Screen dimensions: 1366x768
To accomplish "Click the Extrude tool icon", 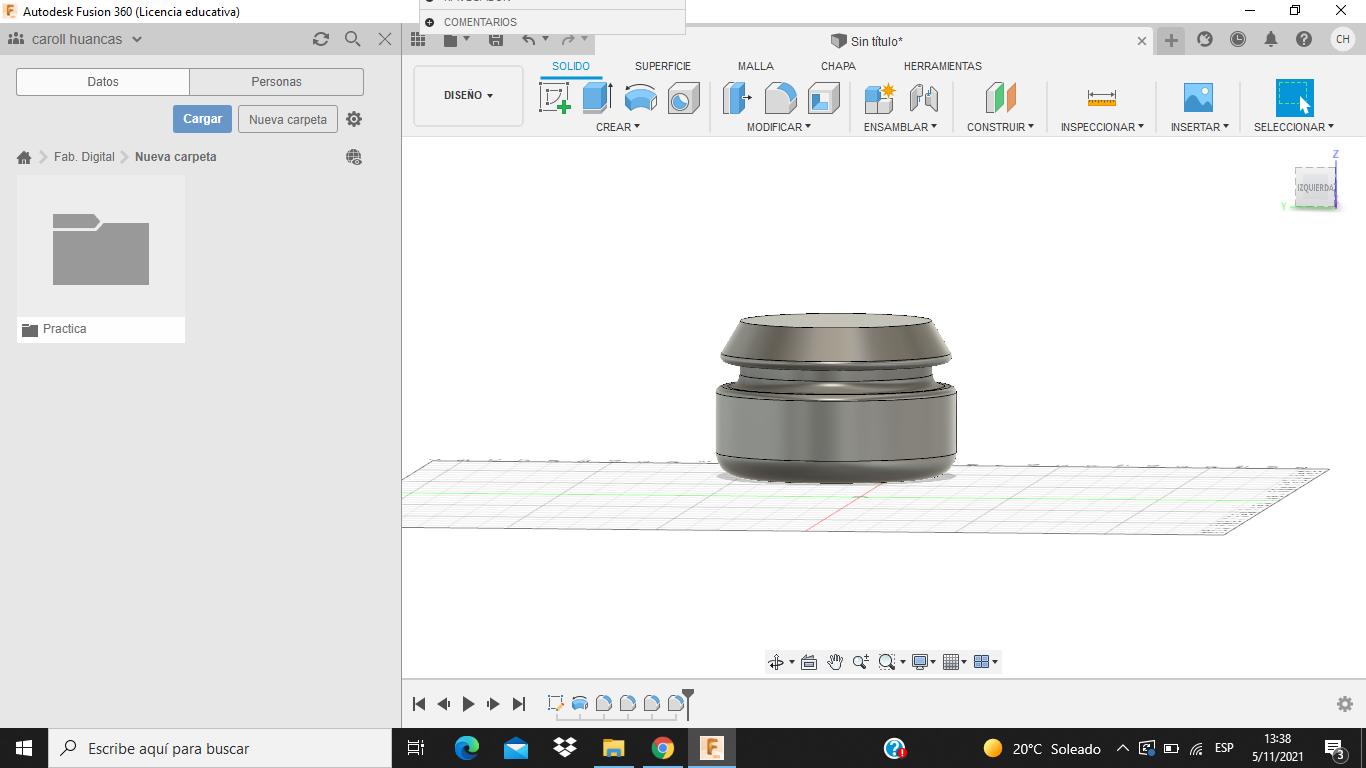I will (597, 98).
